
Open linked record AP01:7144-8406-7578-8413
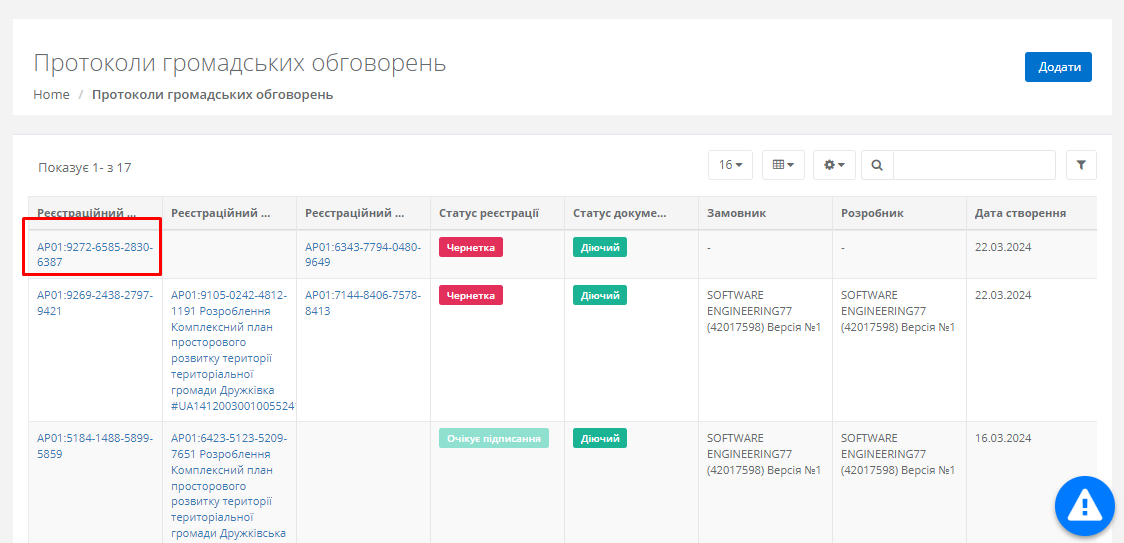coord(362,303)
